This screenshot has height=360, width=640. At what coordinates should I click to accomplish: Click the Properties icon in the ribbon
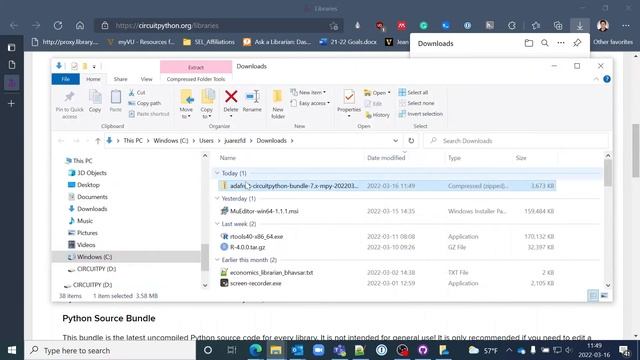point(349,97)
